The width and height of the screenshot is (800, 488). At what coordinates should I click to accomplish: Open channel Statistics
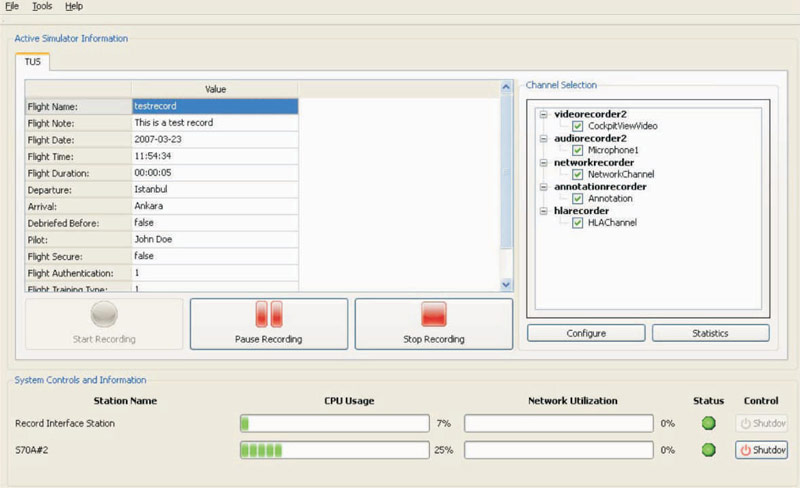pos(710,333)
